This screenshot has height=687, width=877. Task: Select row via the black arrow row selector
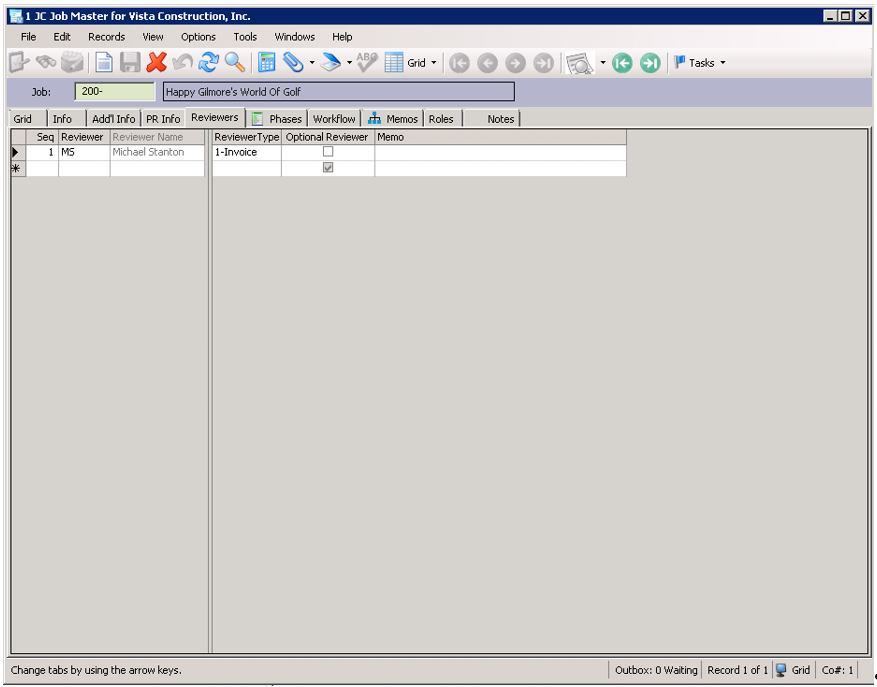point(18,152)
